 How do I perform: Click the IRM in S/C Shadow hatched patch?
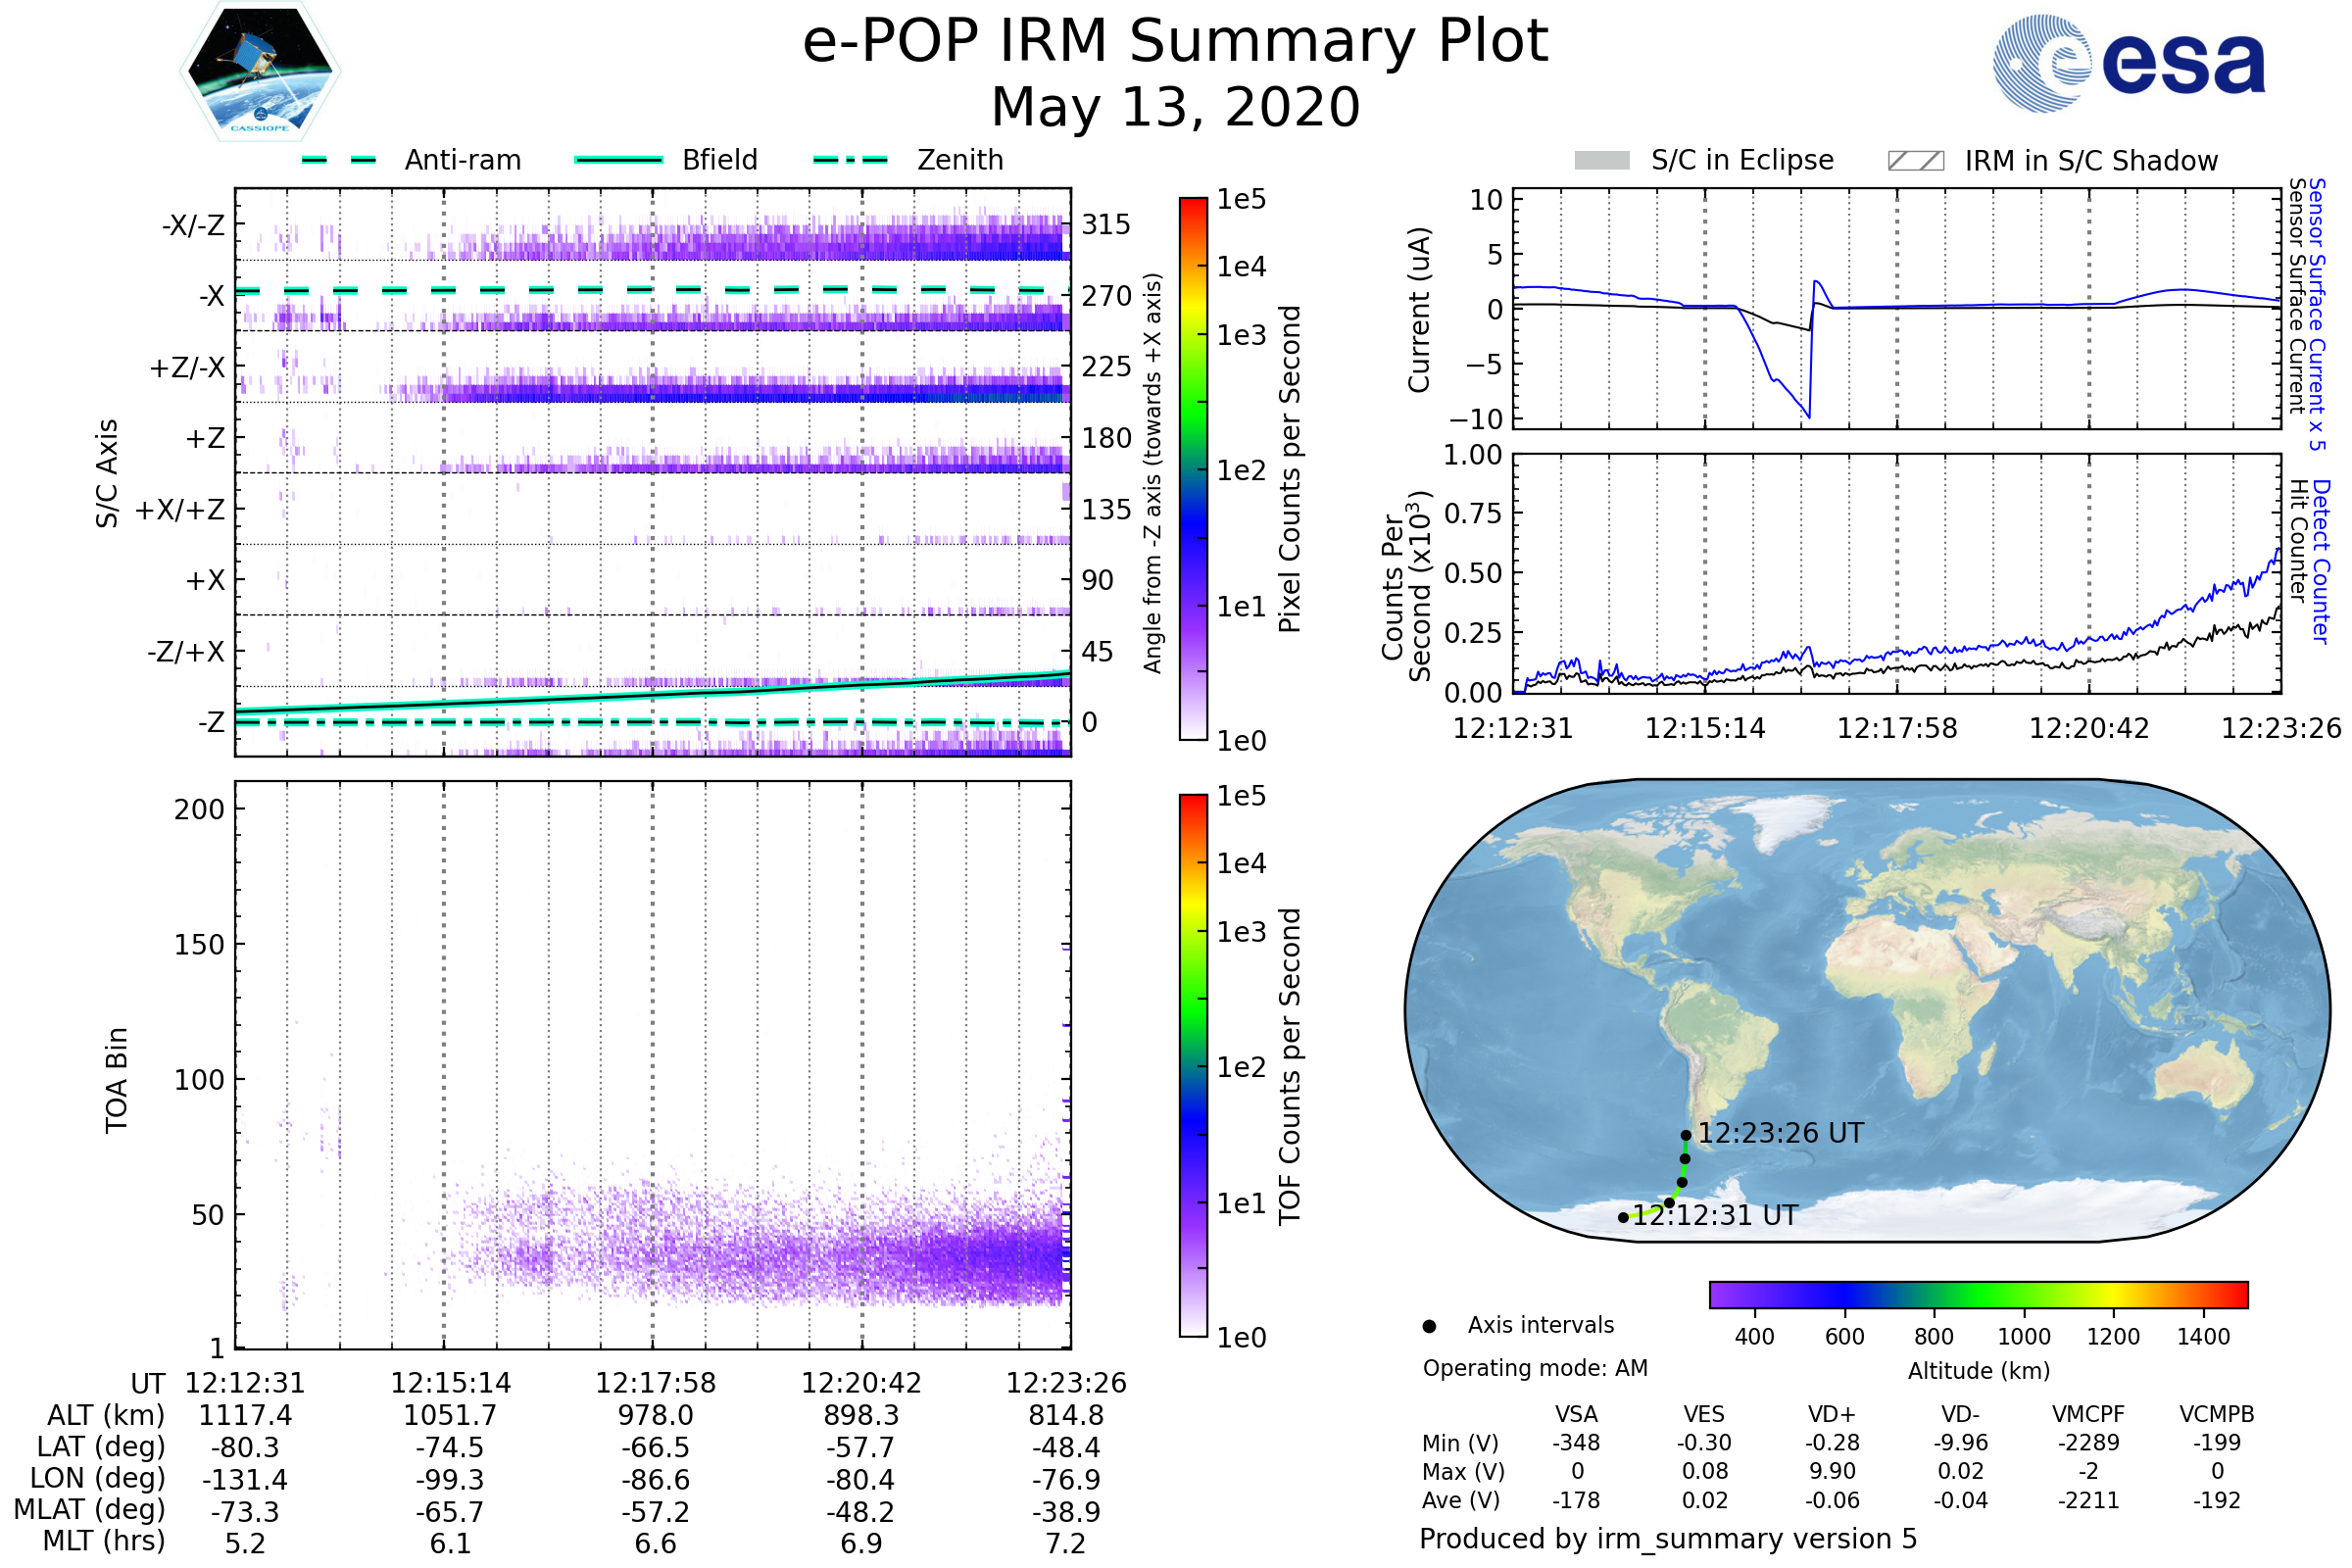(x=1915, y=161)
